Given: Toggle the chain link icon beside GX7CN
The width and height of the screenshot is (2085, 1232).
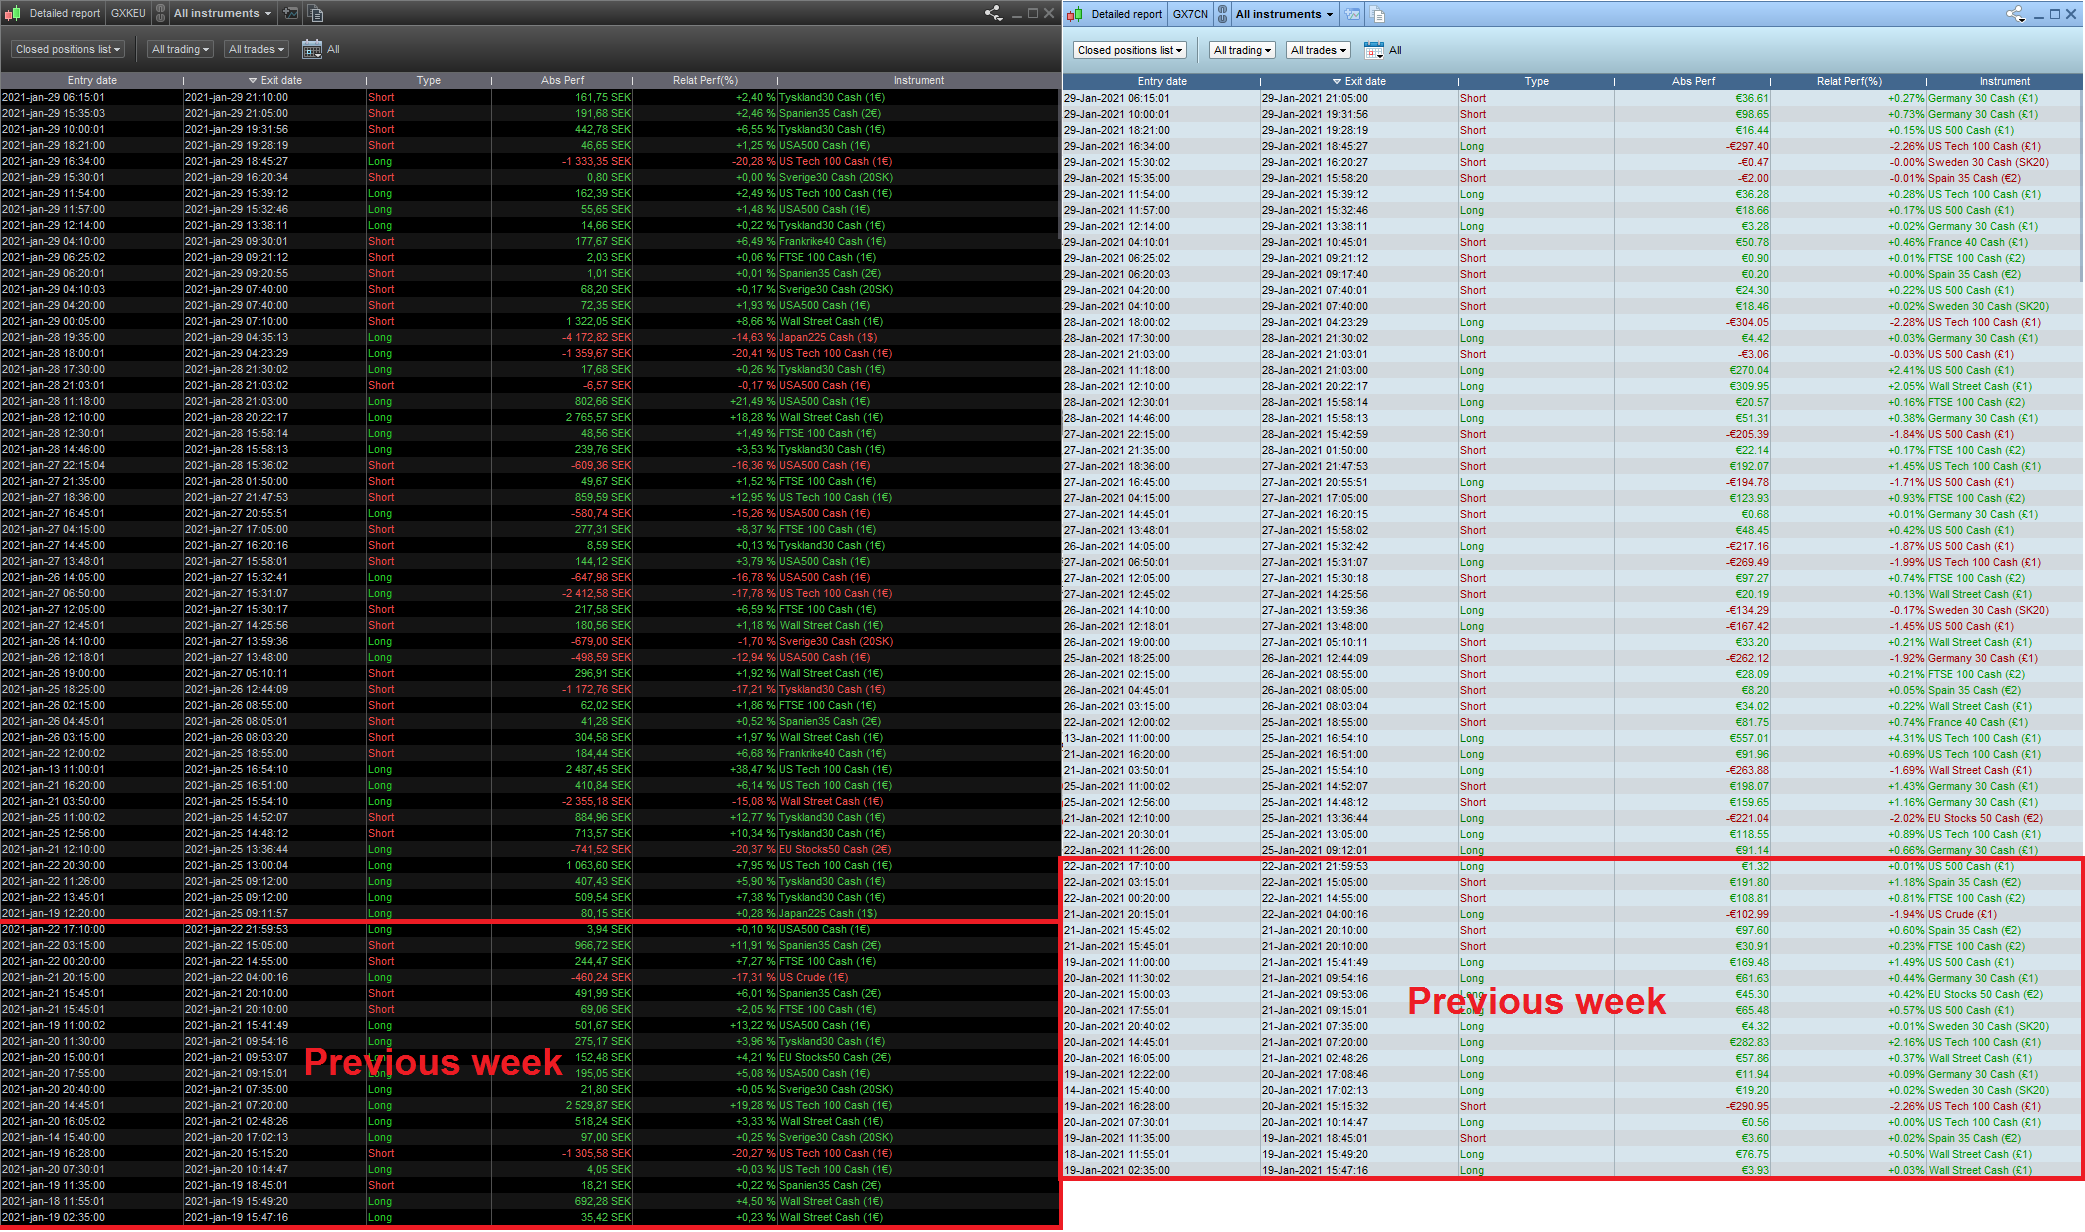Looking at the screenshot, I should tap(1222, 14).
